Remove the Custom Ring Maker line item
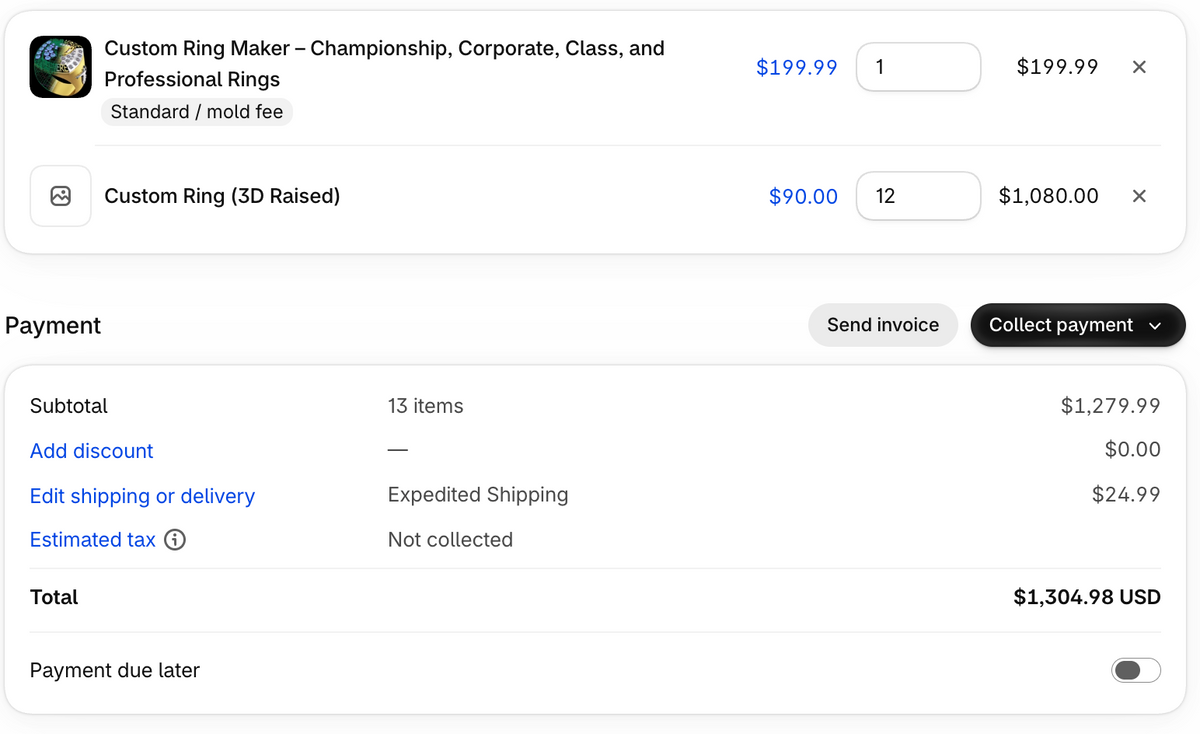1200x734 pixels. coord(1139,67)
